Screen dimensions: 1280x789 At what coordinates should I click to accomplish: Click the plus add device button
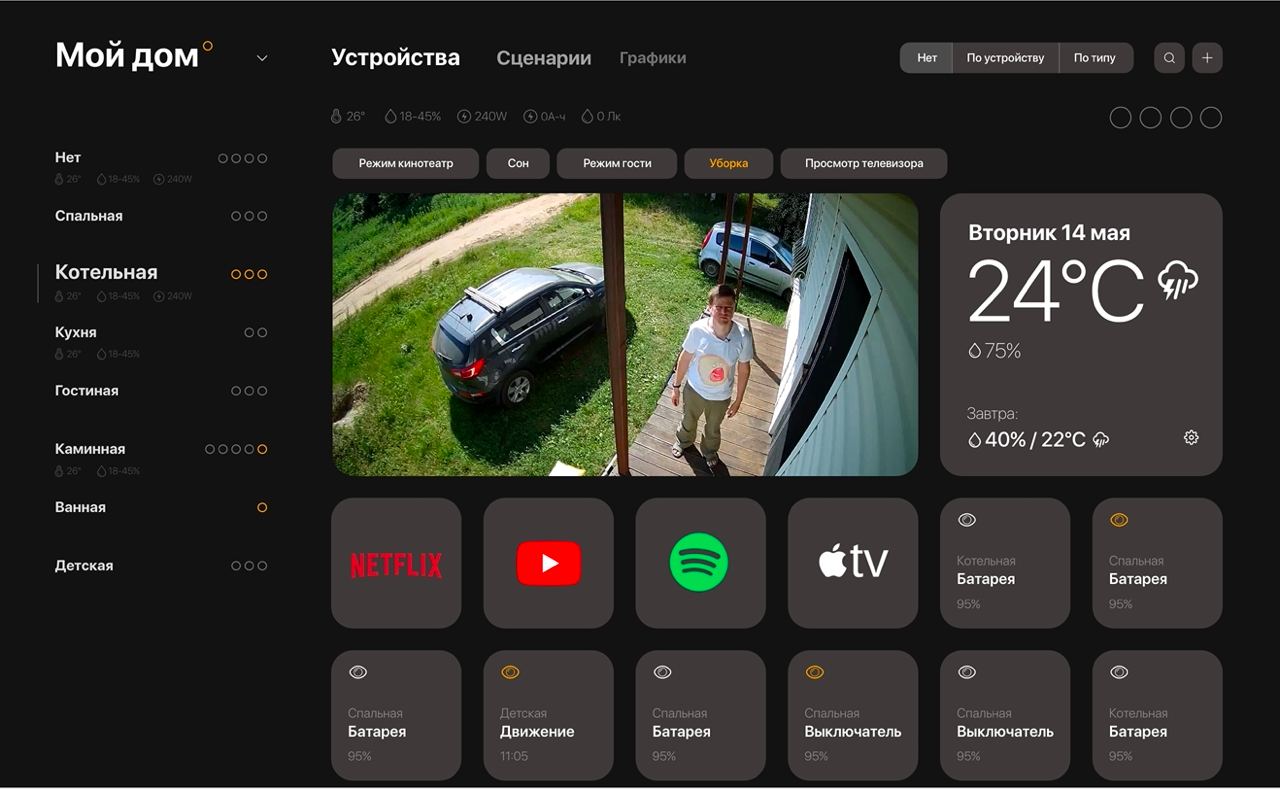tap(1207, 58)
